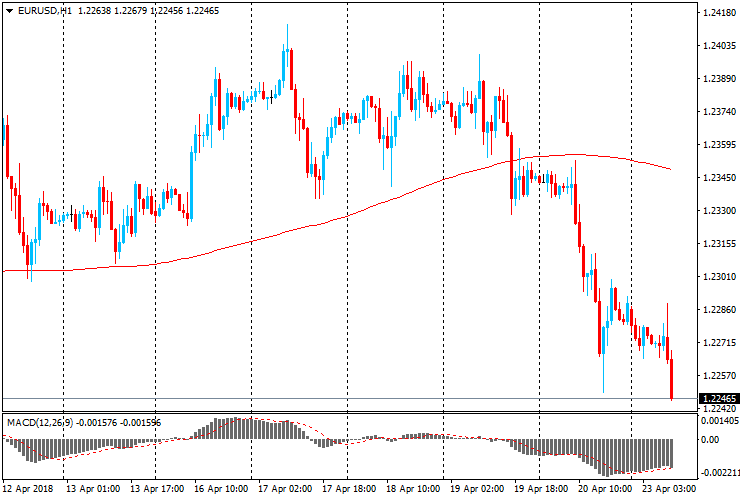
Task: Click the 1.22715 price axis label
Action: (x=719, y=343)
